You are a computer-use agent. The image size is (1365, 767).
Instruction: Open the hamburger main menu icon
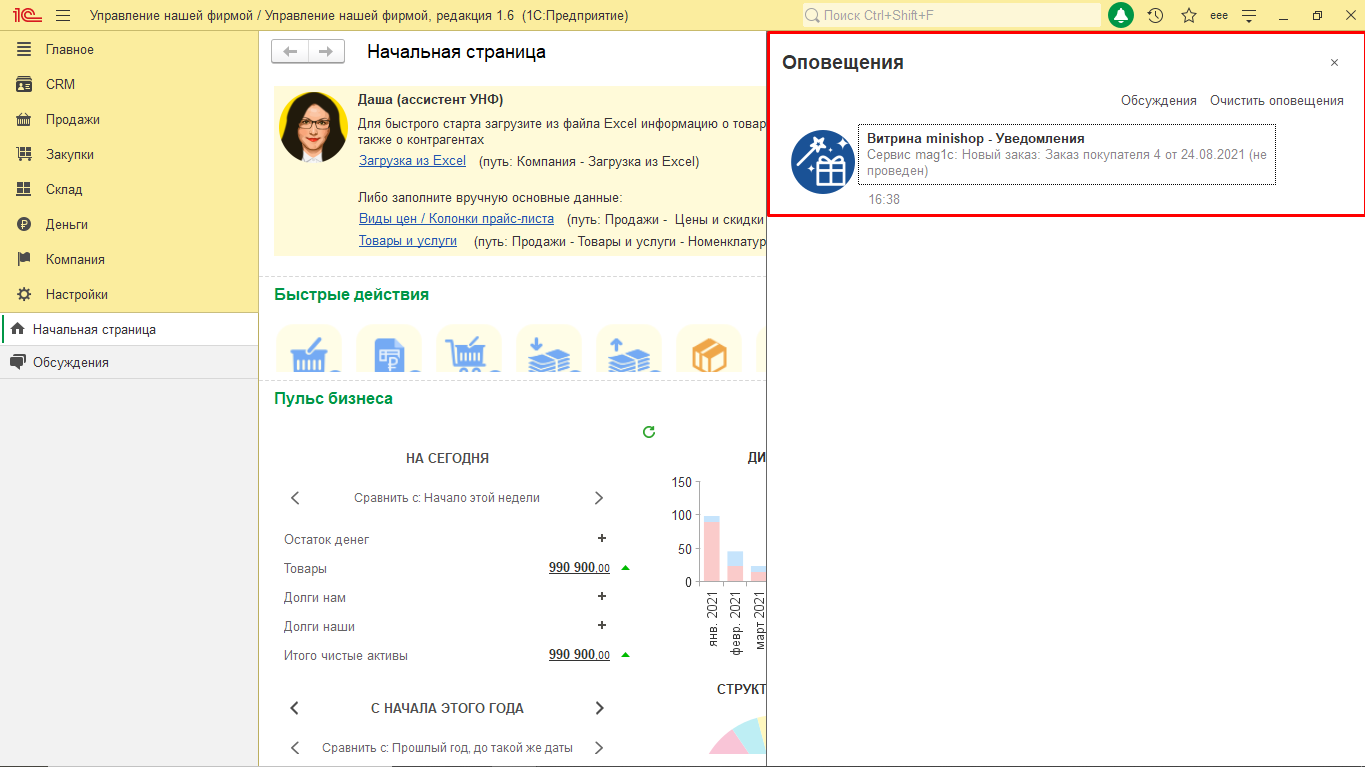click(63, 16)
